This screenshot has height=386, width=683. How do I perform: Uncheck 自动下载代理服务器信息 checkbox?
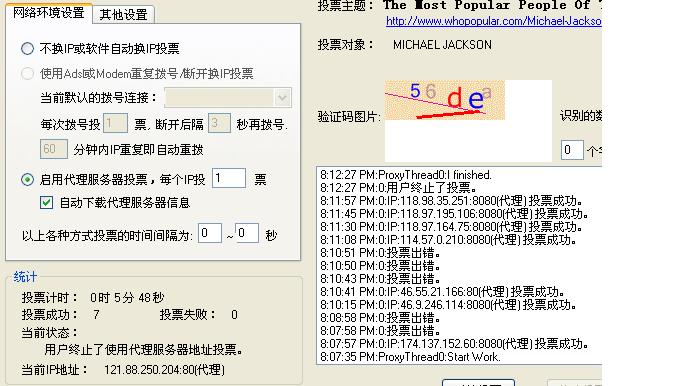pos(46,203)
